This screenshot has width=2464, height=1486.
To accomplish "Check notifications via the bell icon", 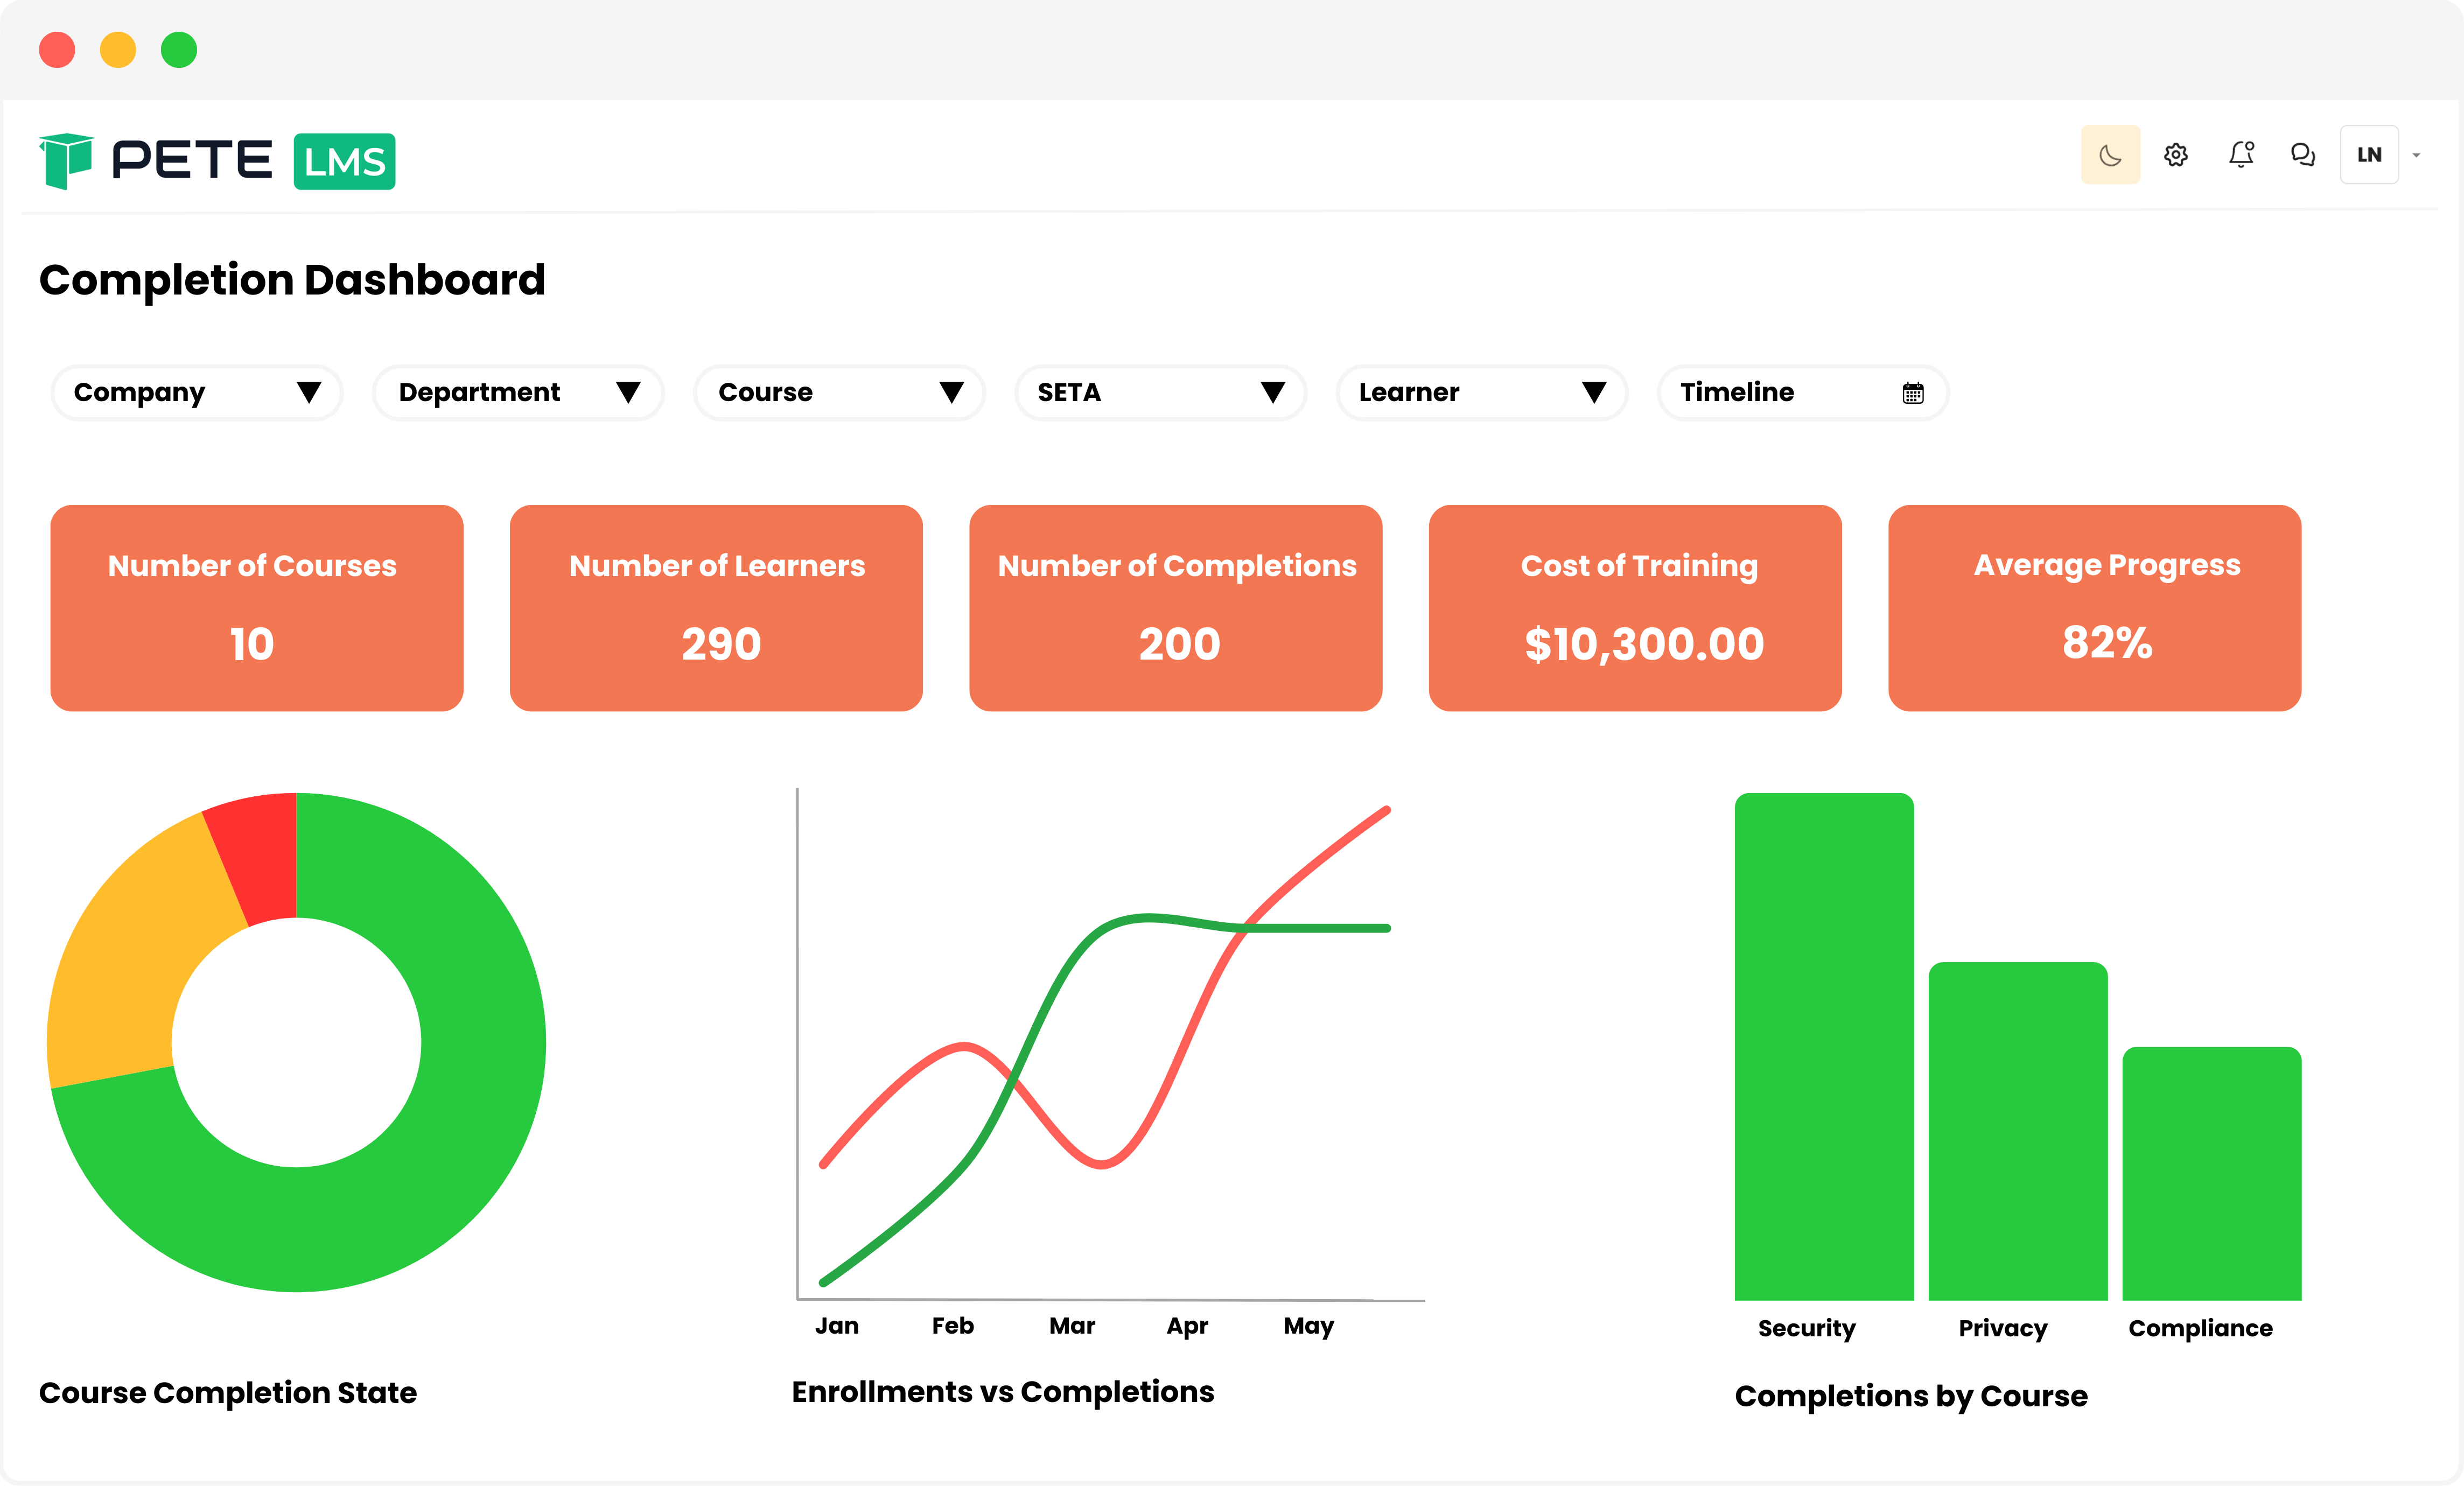I will pyautogui.click(x=2240, y=154).
